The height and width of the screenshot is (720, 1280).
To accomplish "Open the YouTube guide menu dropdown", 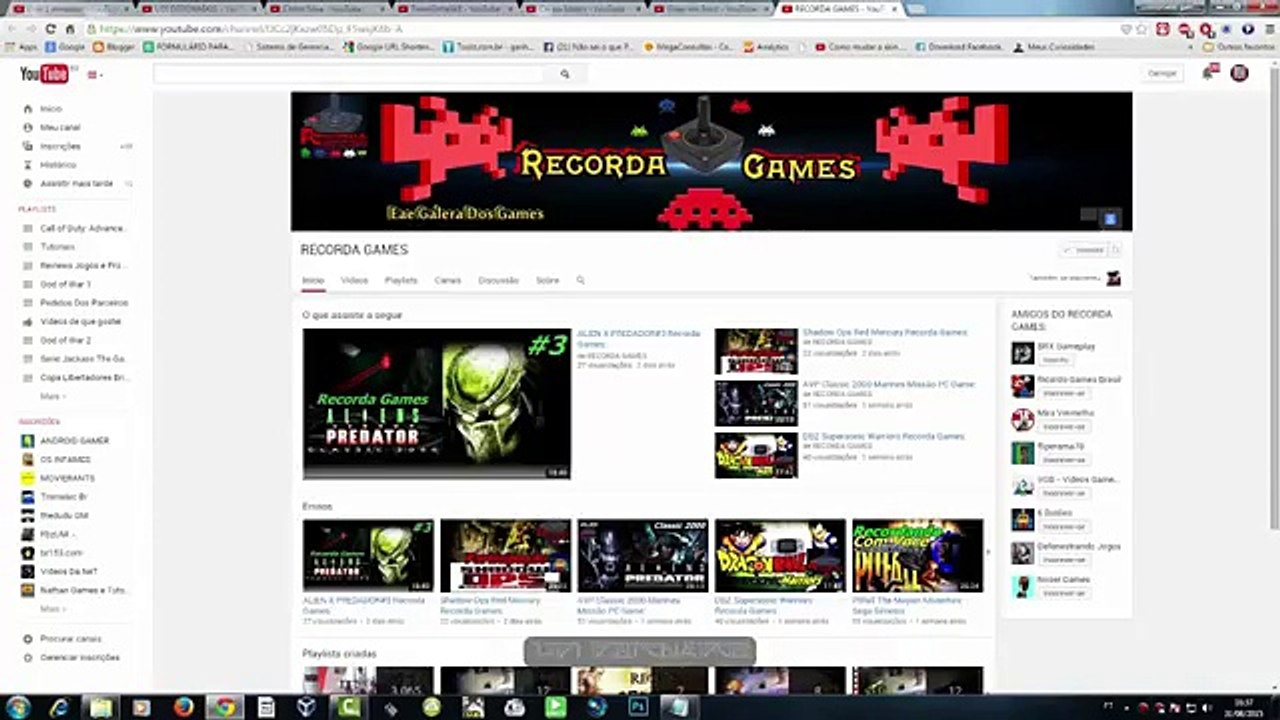I will 95,75.
